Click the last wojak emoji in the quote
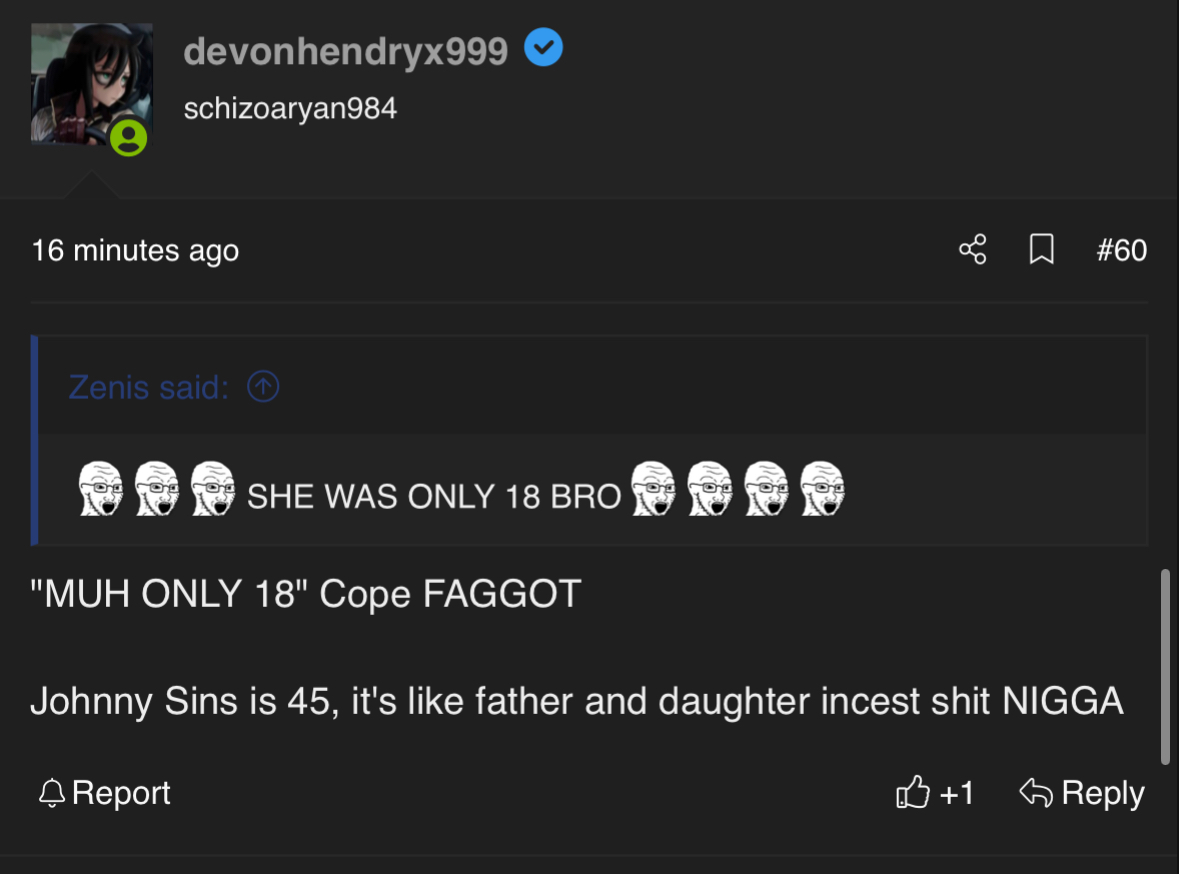Screen dimensions: 1179x874 (x=822, y=489)
